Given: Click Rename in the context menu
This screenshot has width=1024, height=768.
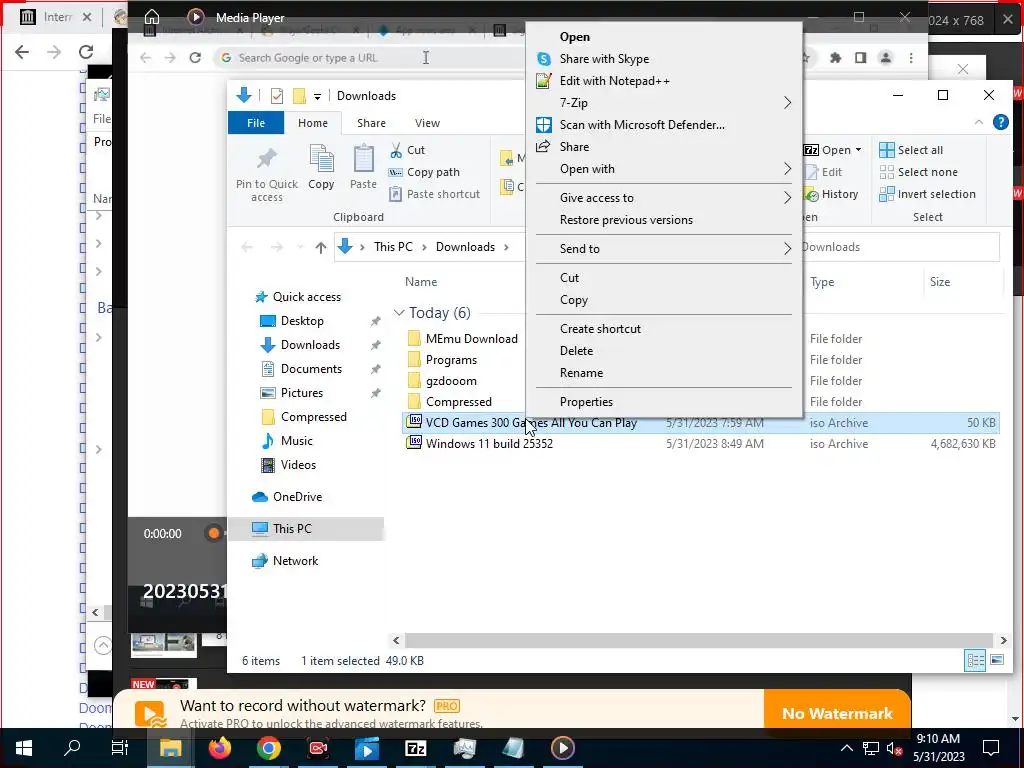Looking at the screenshot, I should [x=581, y=373].
